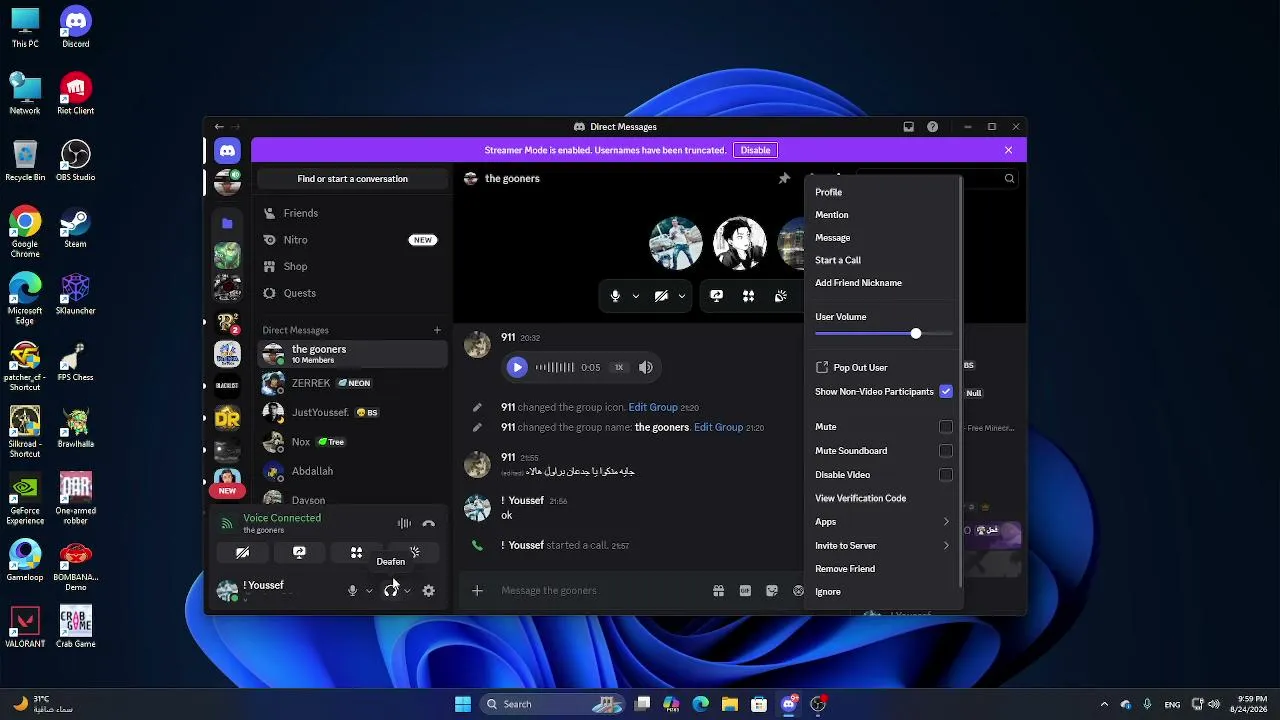Click Find or start a conversation
Image resolution: width=1280 pixels, height=720 pixels.
pyautogui.click(x=352, y=179)
